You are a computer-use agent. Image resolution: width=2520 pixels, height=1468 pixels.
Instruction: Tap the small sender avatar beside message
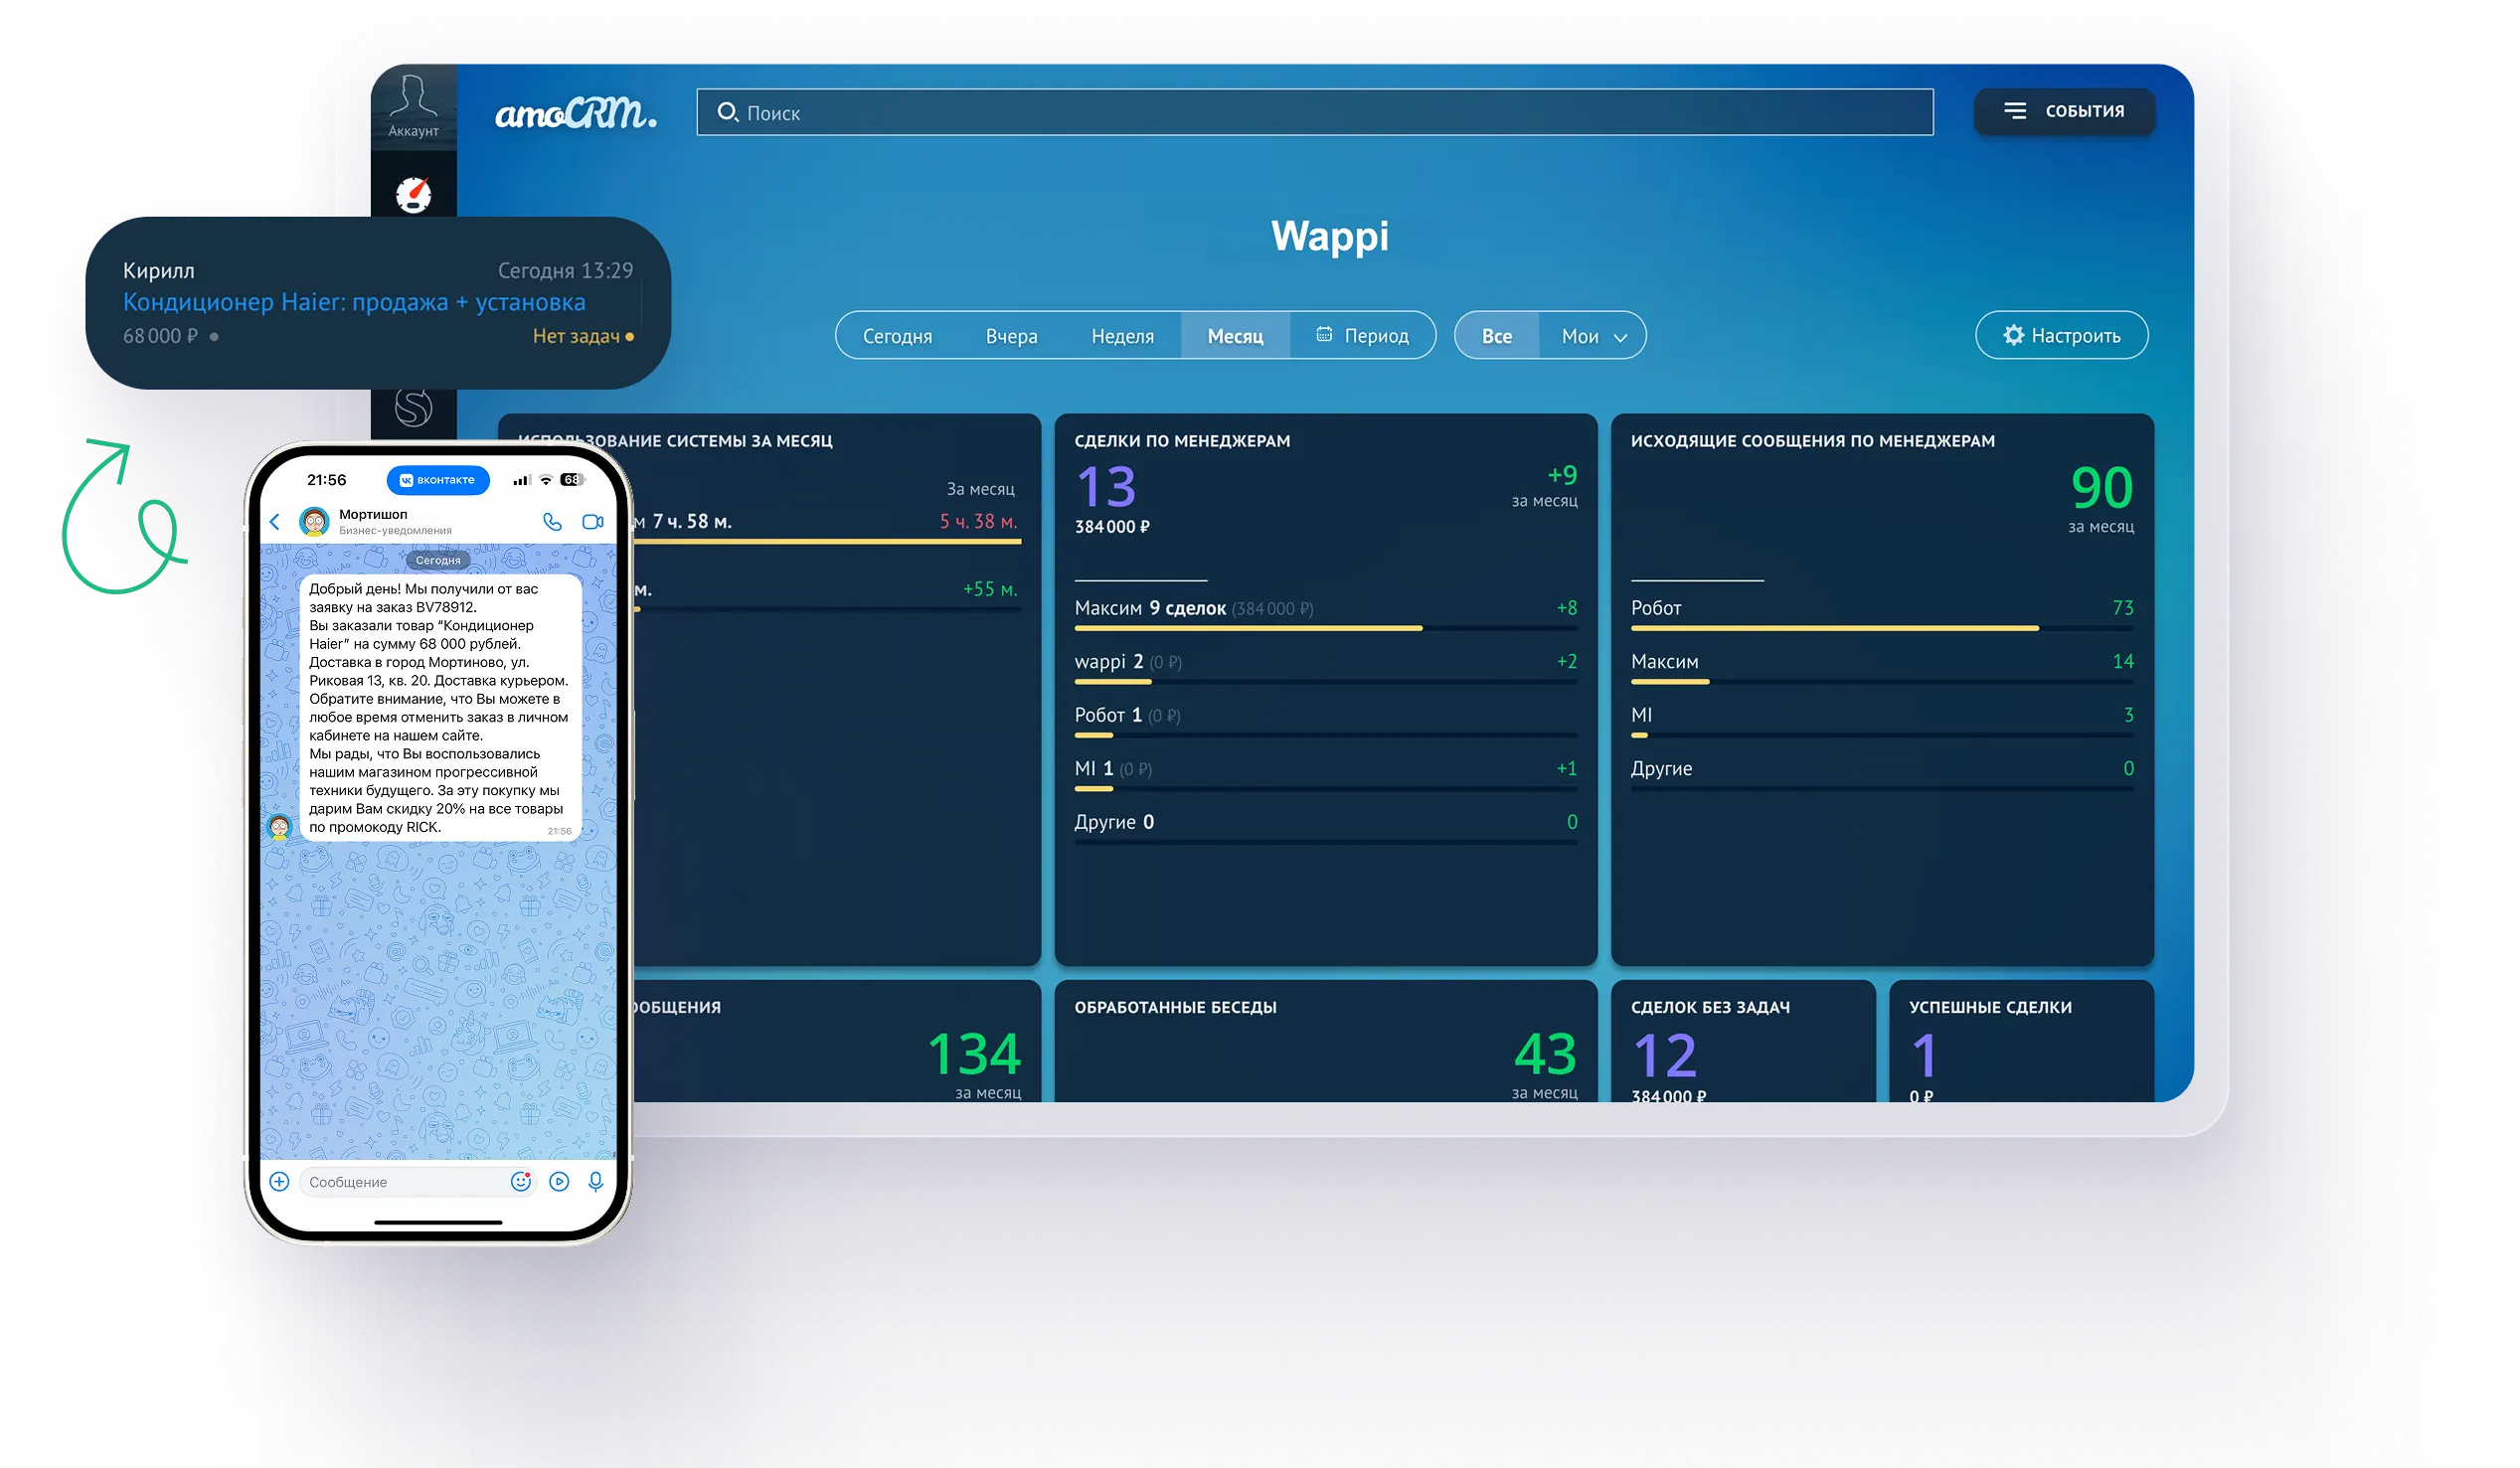(x=279, y=827)
